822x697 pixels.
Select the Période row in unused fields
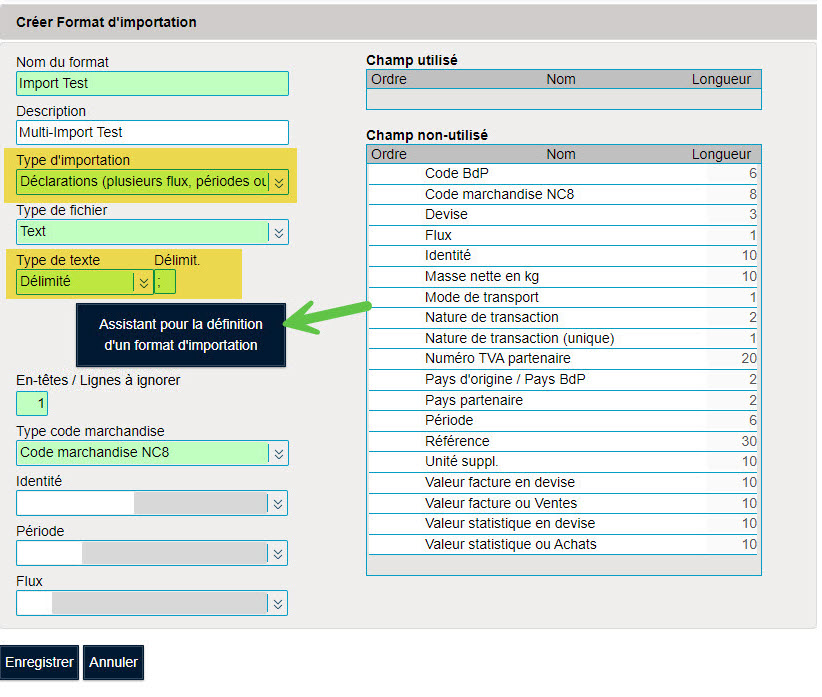564,421
